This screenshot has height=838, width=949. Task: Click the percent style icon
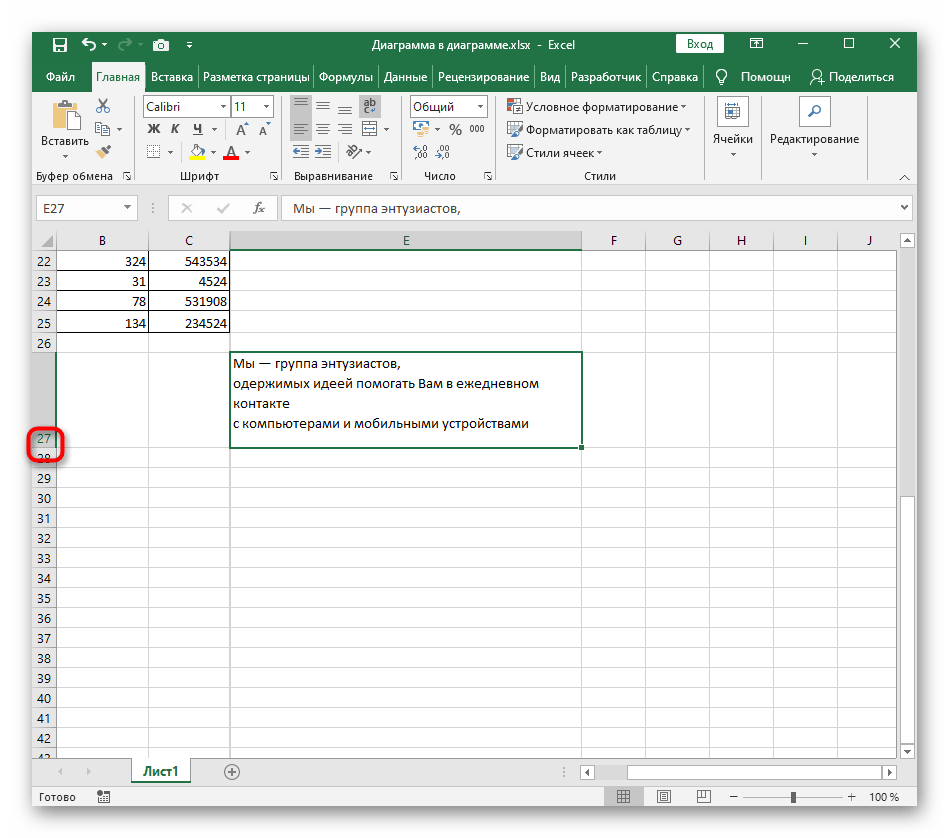point(456,130)
